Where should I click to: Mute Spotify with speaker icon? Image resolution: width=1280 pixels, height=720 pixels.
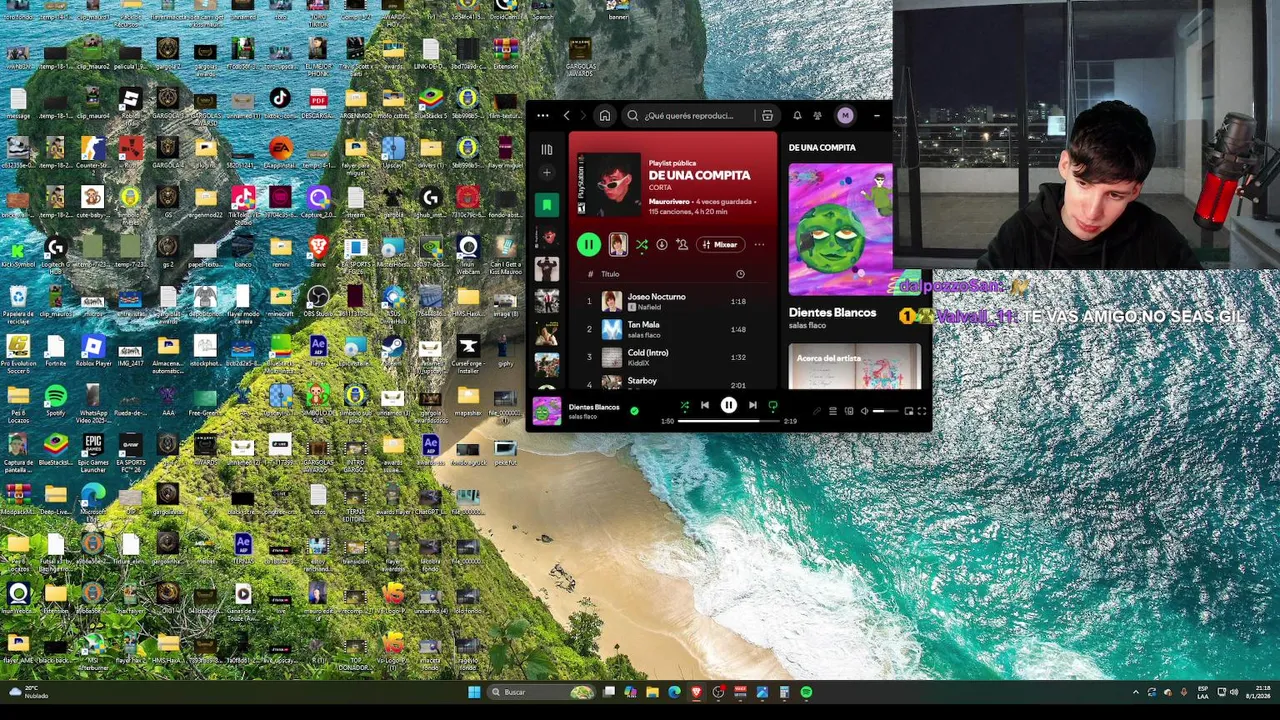point(865,411)
